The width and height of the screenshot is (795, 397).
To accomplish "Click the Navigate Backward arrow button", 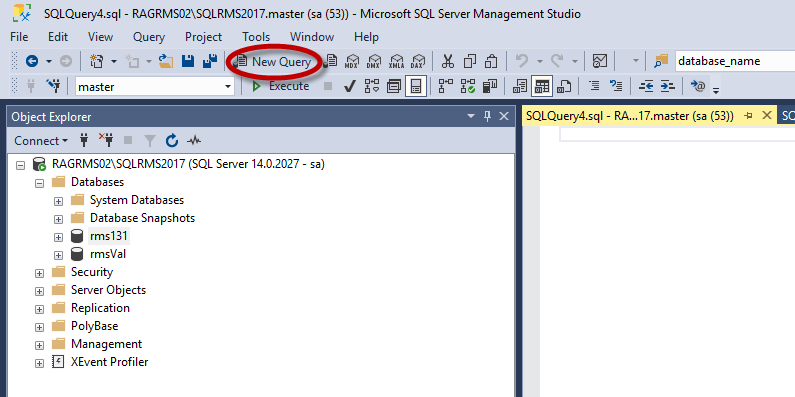I will pyautogui.click(x=32, y=62).
